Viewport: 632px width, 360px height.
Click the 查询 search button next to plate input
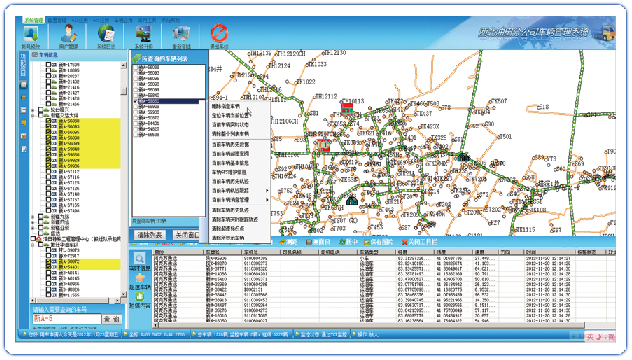pyautogui.click(x=112, y=319)
